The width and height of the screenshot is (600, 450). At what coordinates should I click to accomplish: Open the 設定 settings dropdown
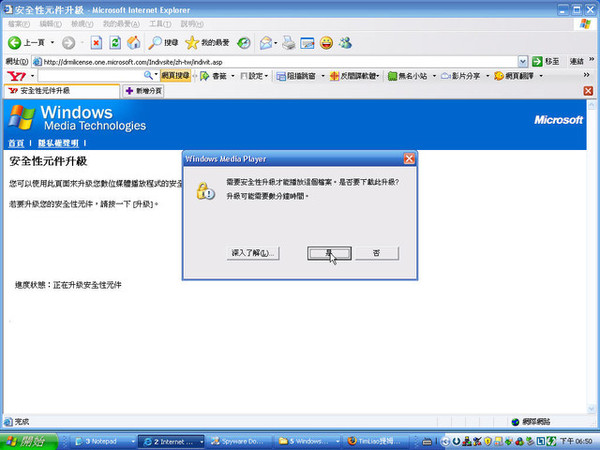tap(254, 76)
